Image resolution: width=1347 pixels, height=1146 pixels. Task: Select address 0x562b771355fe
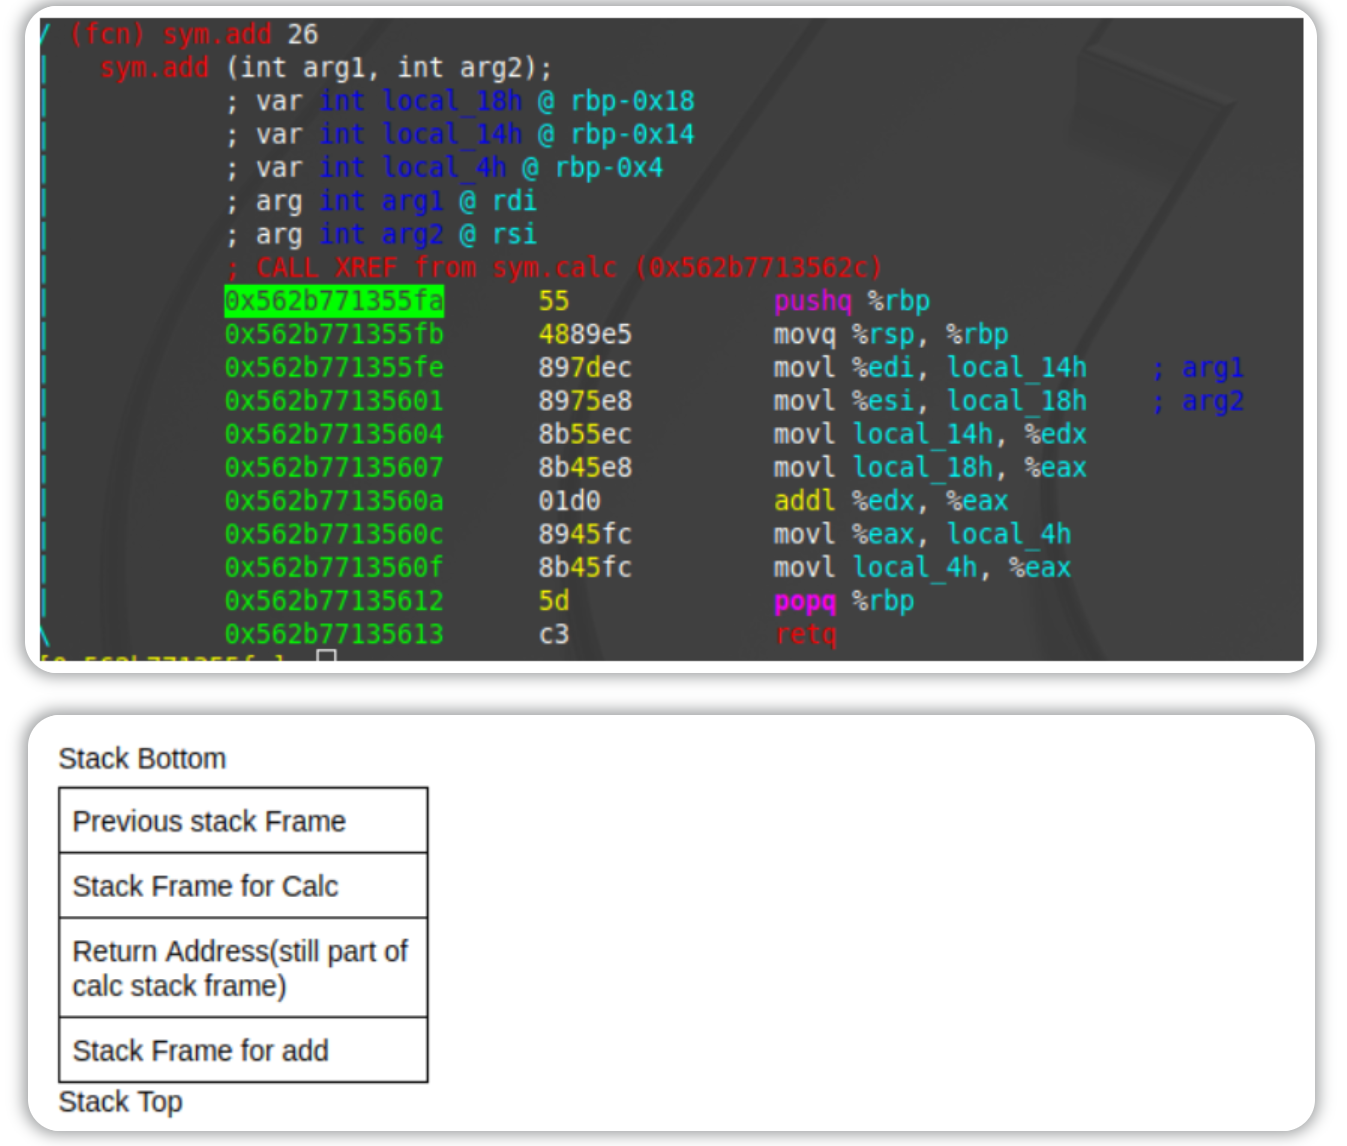pyautogui.click(x=334, y=367)
